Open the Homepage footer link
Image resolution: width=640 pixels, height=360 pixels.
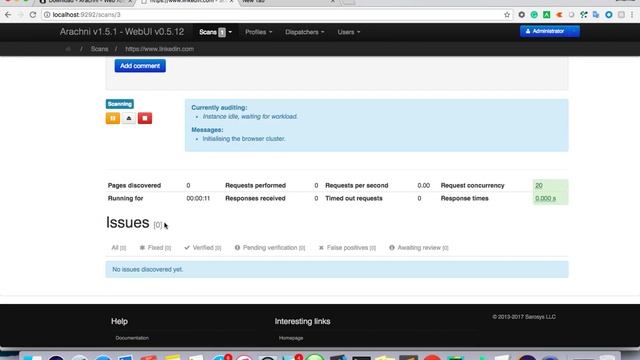pyautogui.click(x=291, y=338)
